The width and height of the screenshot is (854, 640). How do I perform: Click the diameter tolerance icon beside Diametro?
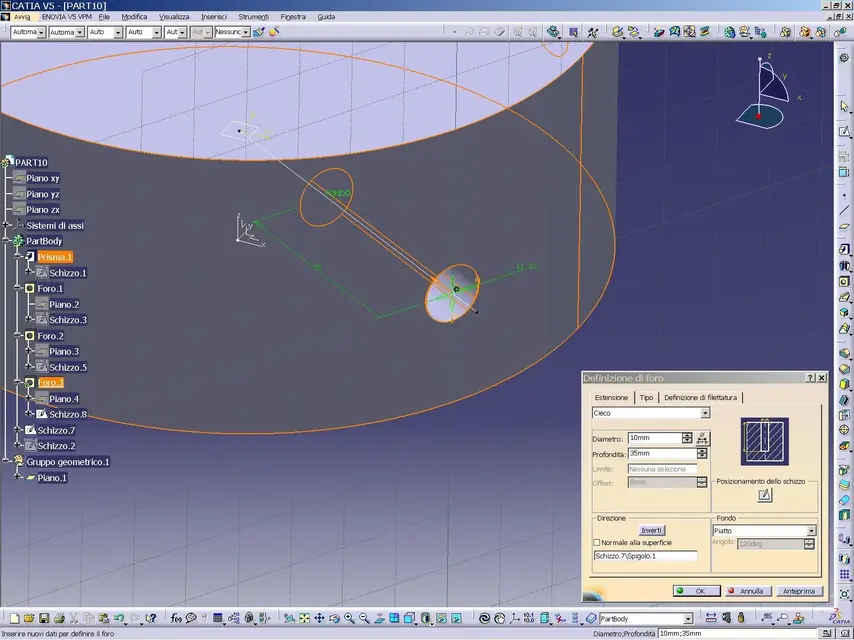[x=702, y=438]
